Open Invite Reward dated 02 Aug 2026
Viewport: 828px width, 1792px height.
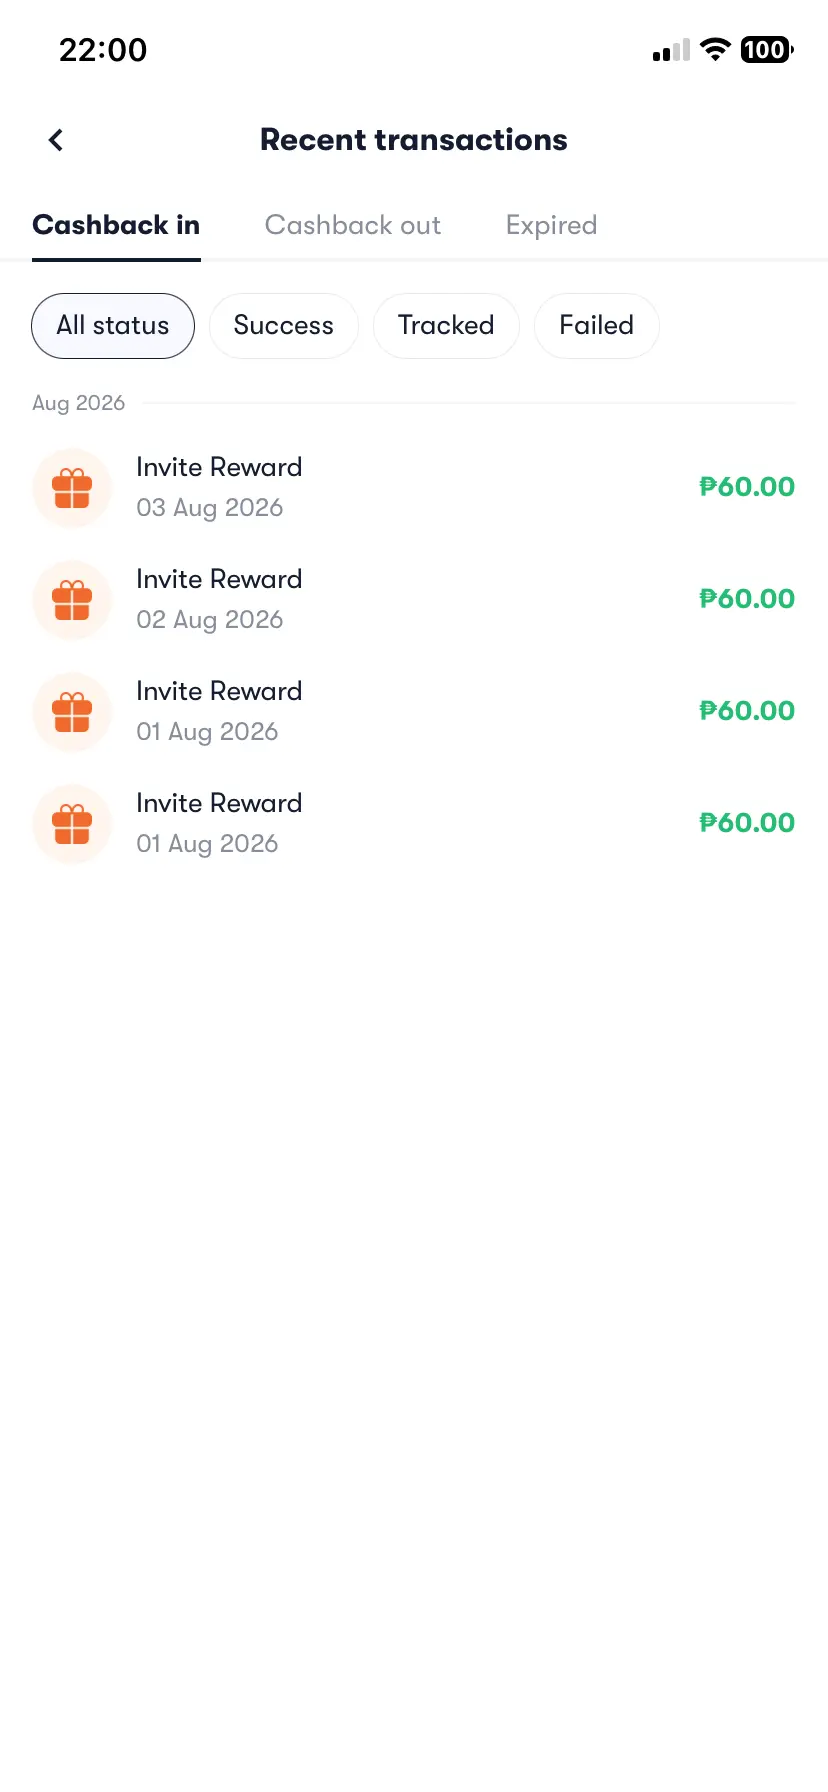414,600
